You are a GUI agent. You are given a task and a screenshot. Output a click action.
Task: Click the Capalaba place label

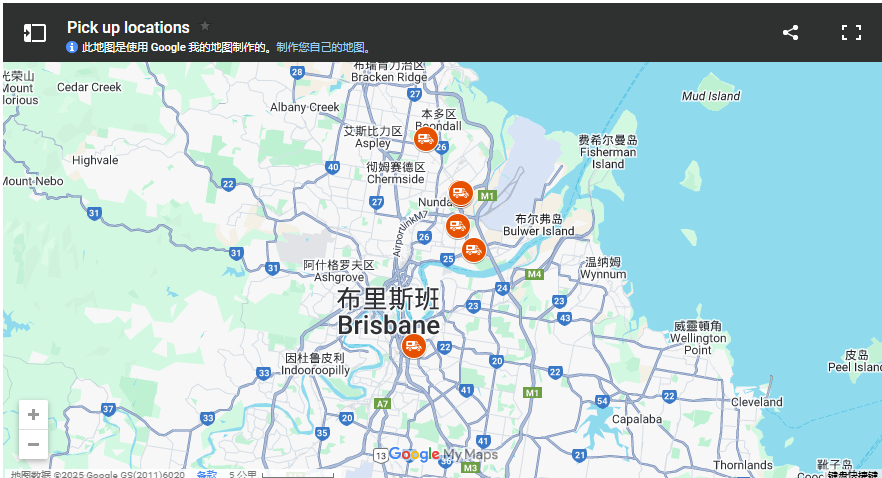click(637, 420)
